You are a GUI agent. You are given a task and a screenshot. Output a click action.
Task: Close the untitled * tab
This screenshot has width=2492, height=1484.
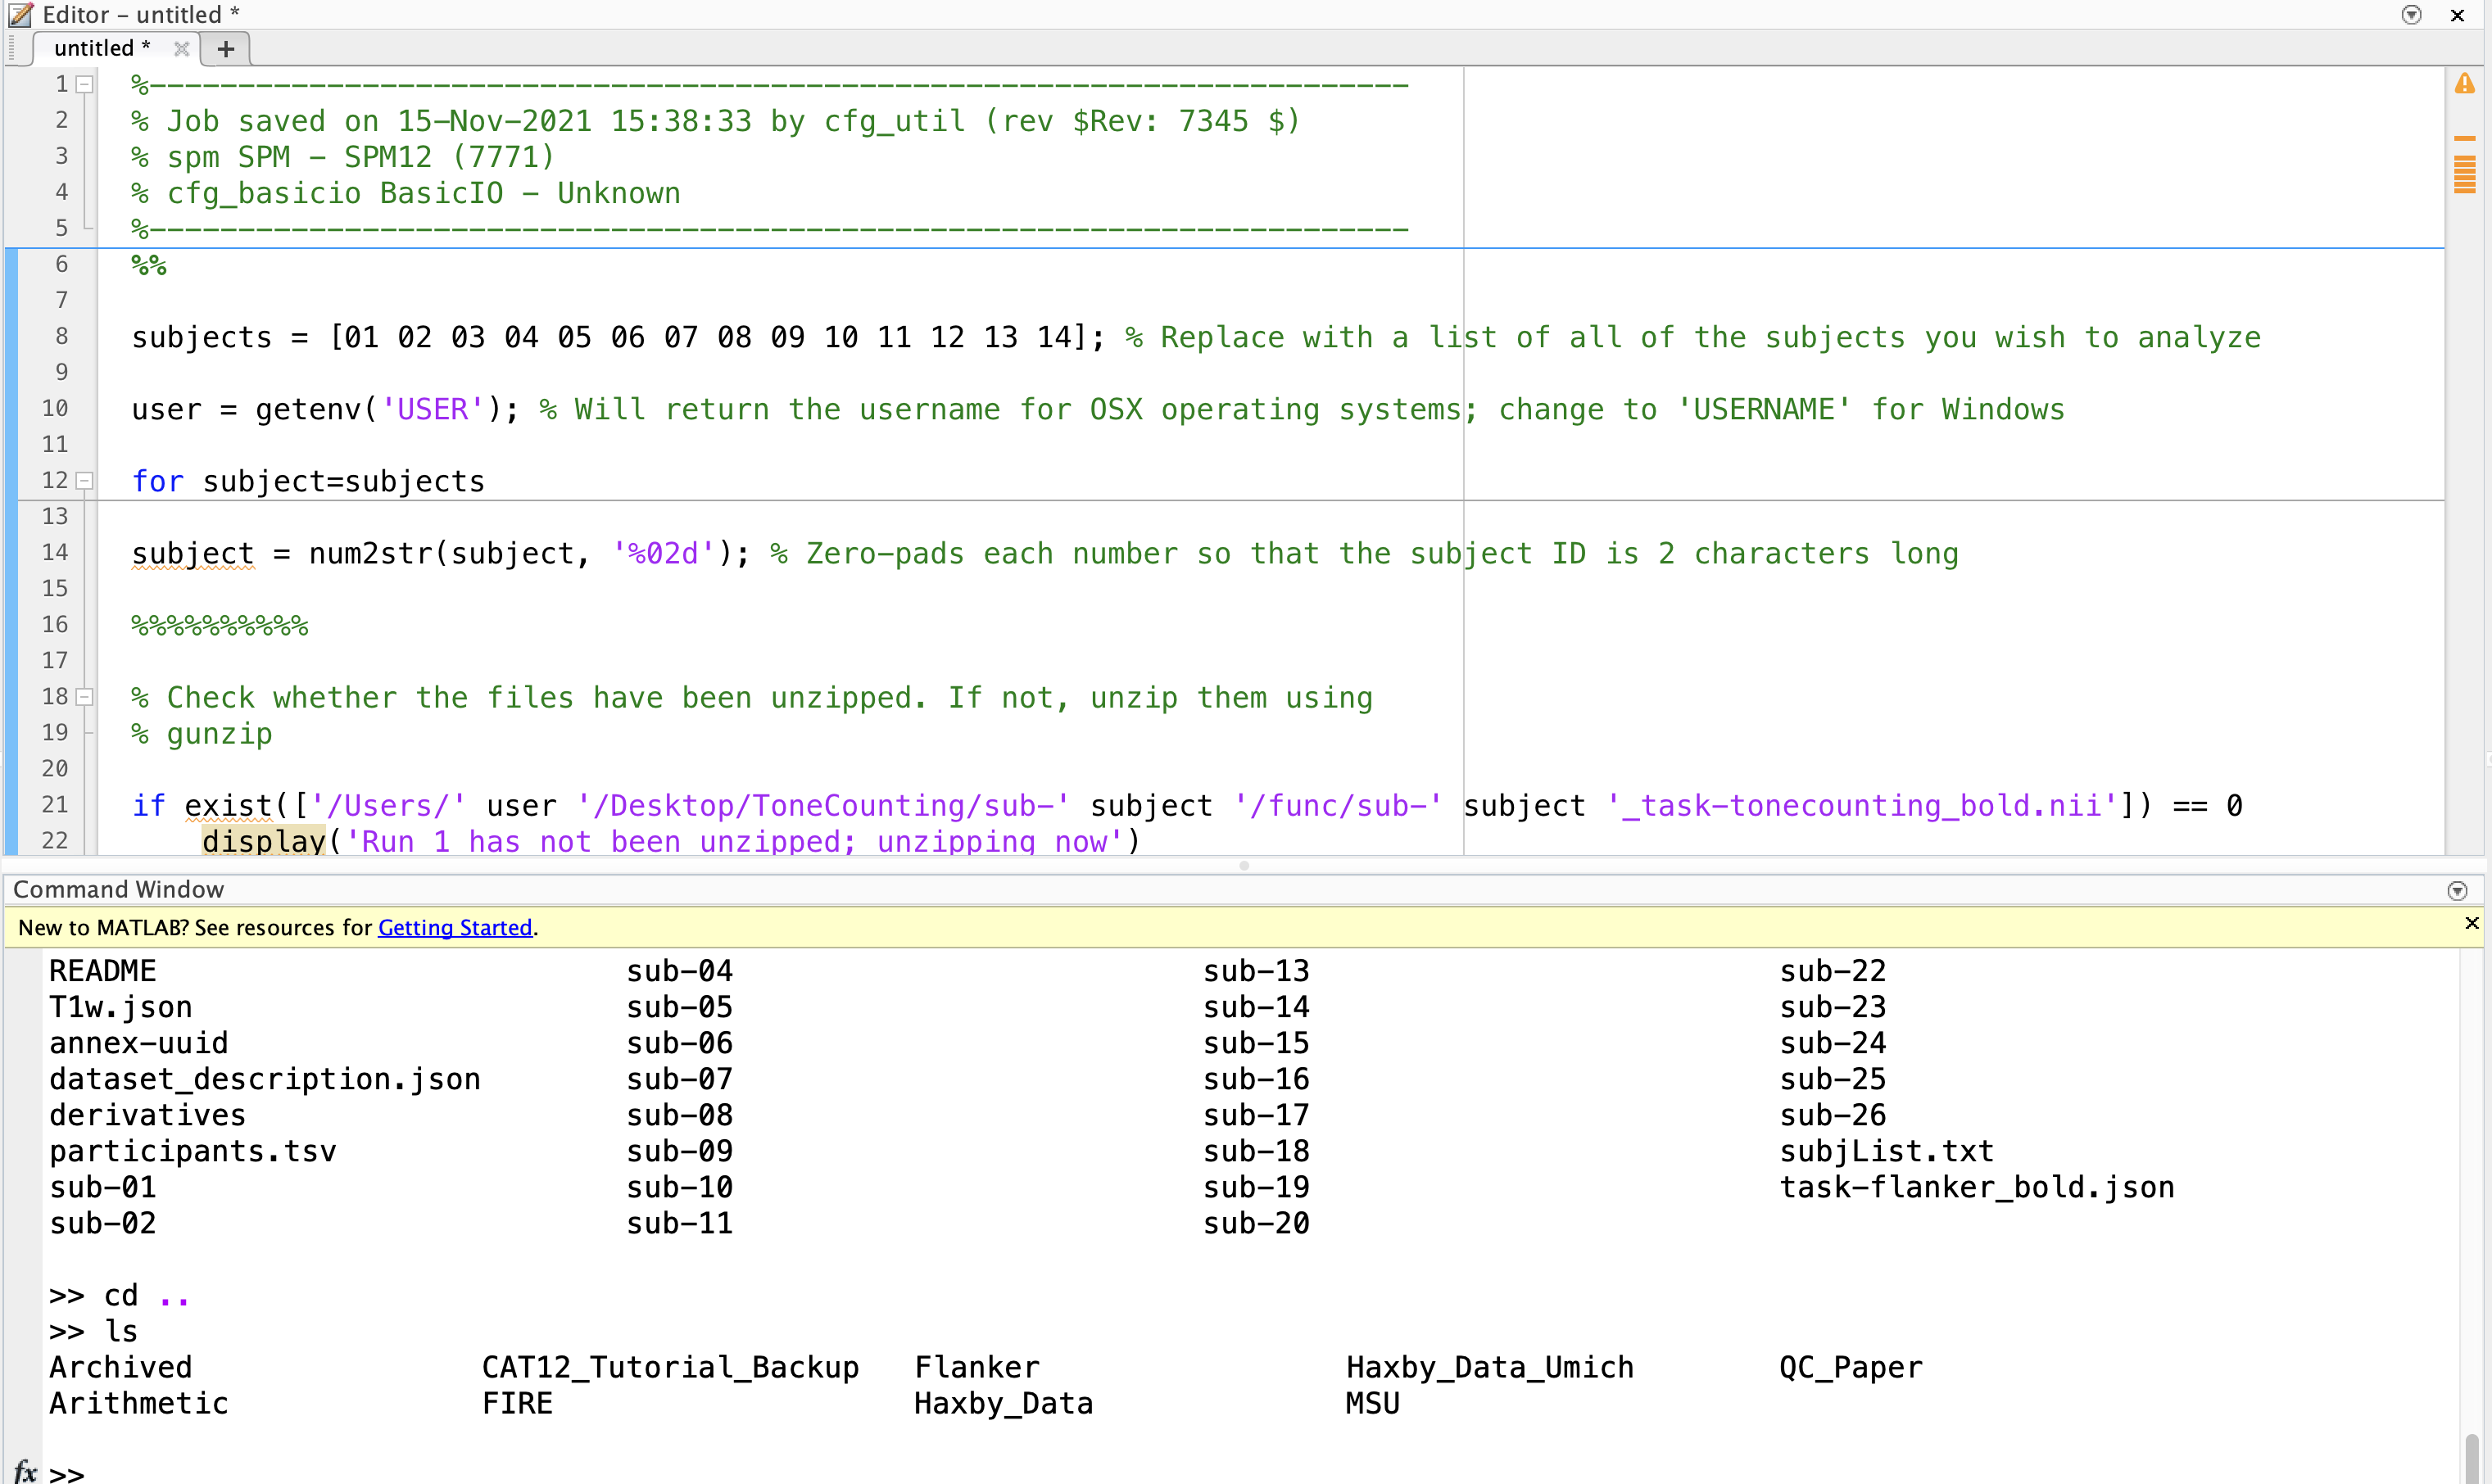pos(181,49)
